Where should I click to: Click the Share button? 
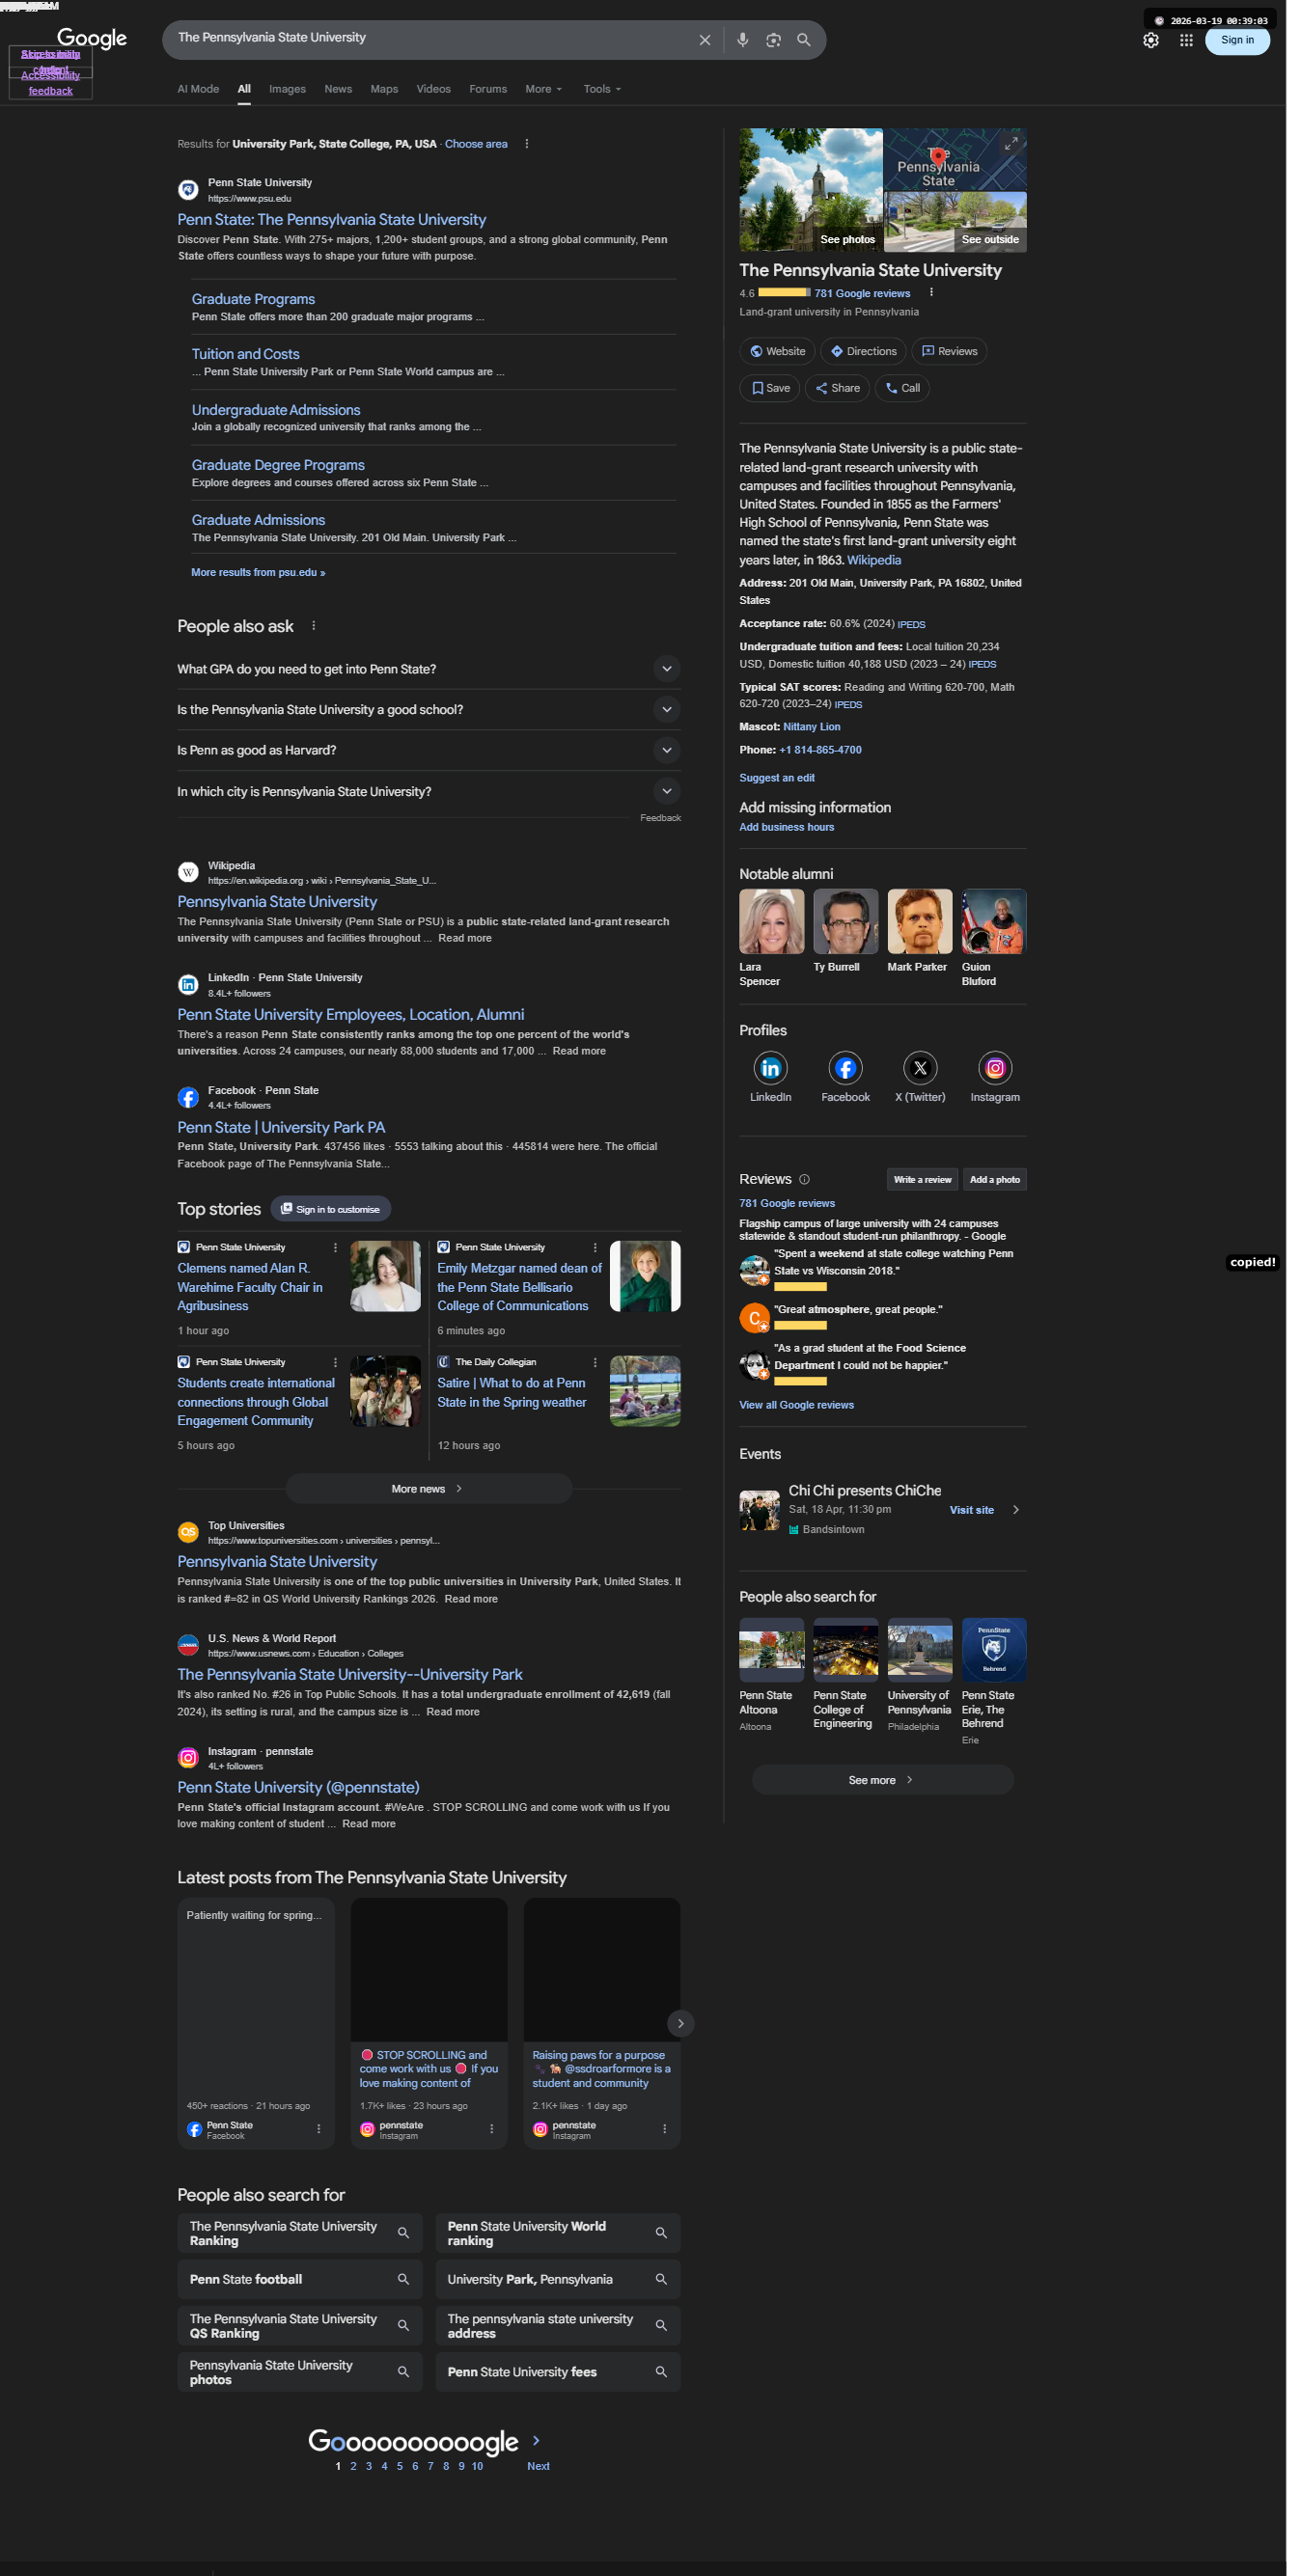[837, 388]
